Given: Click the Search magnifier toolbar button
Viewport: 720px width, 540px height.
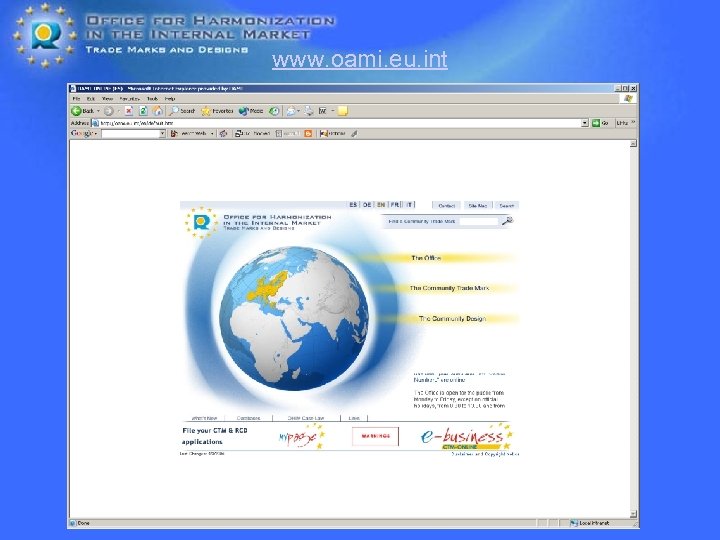Looking at the screenshot, I should point(182,111).
